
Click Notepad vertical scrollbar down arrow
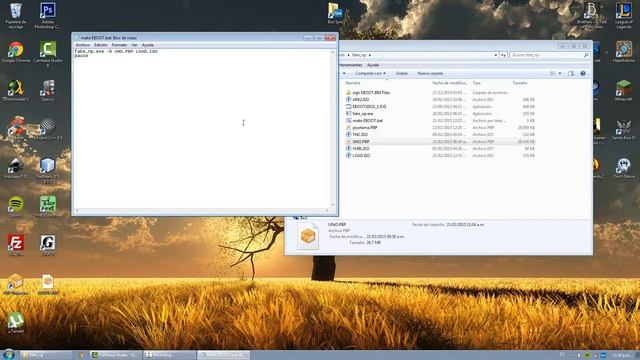tap(333, 205)
